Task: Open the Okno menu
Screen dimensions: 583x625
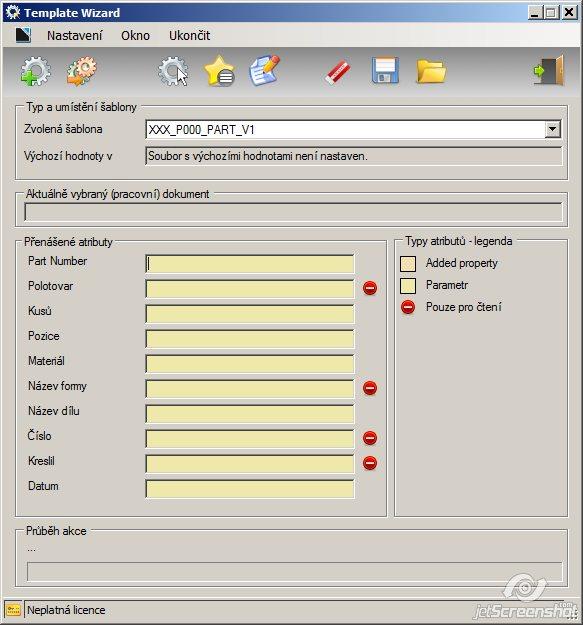Action: coord(135,35)
